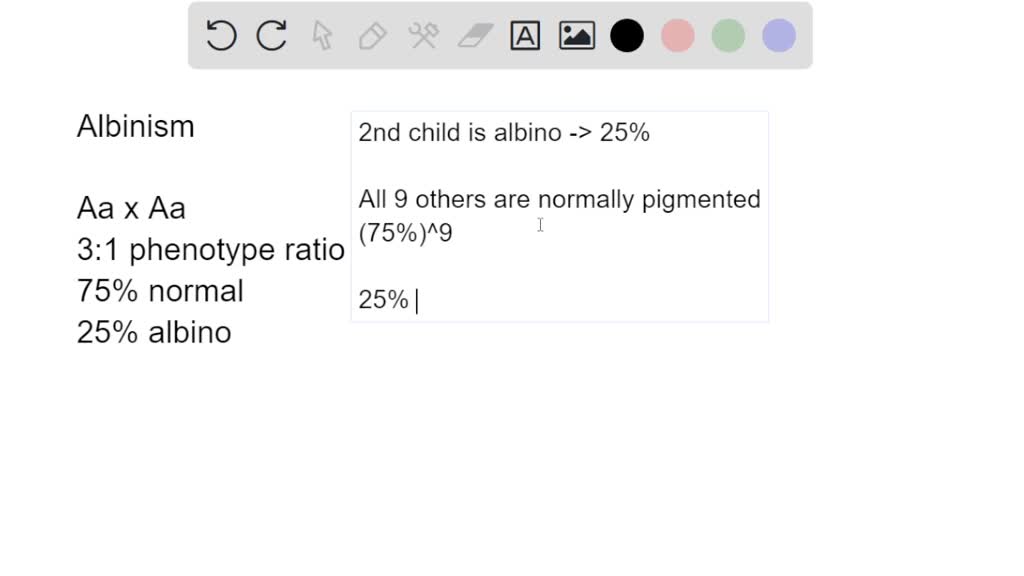Click the 'Aa x Aa' text area

[130, 208]
